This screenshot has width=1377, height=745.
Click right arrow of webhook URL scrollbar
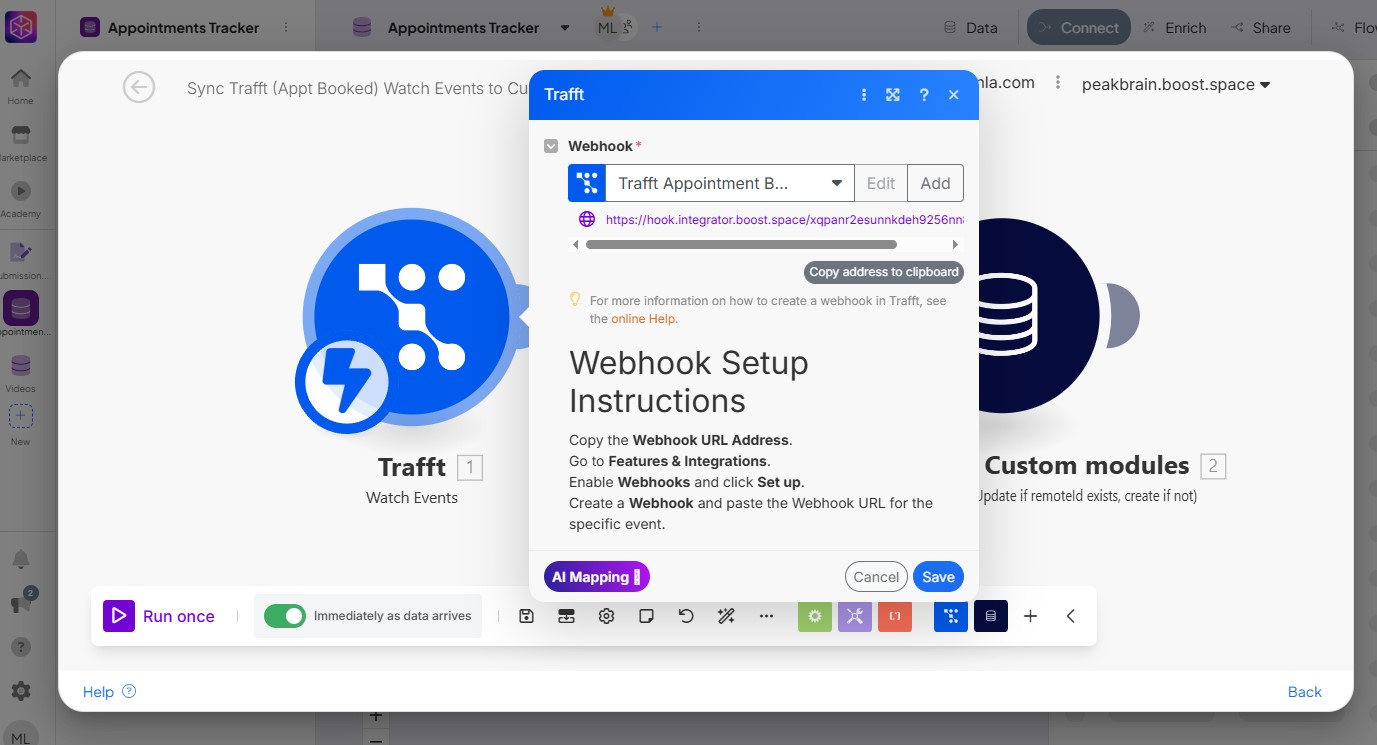[955, 244]
